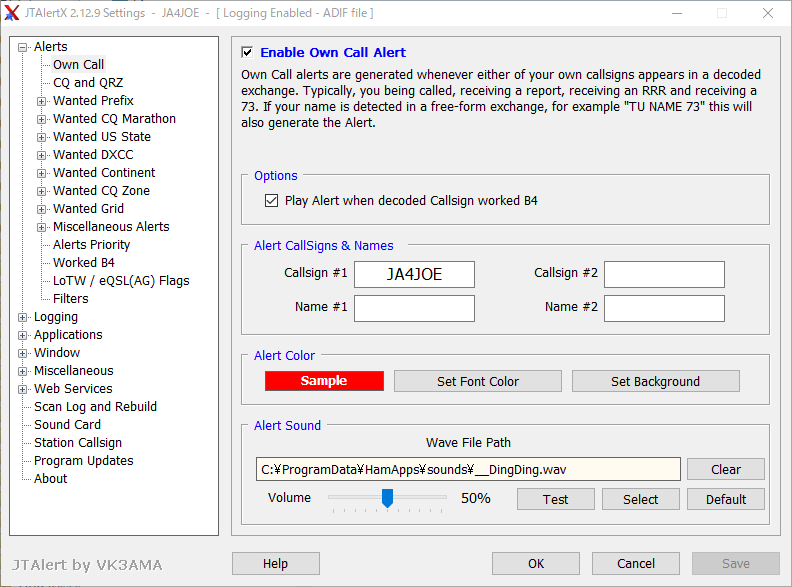The width and height of the screenshot is (792, 587).
Task: Select Own Call in the settings tree
Action: point(78,65)
